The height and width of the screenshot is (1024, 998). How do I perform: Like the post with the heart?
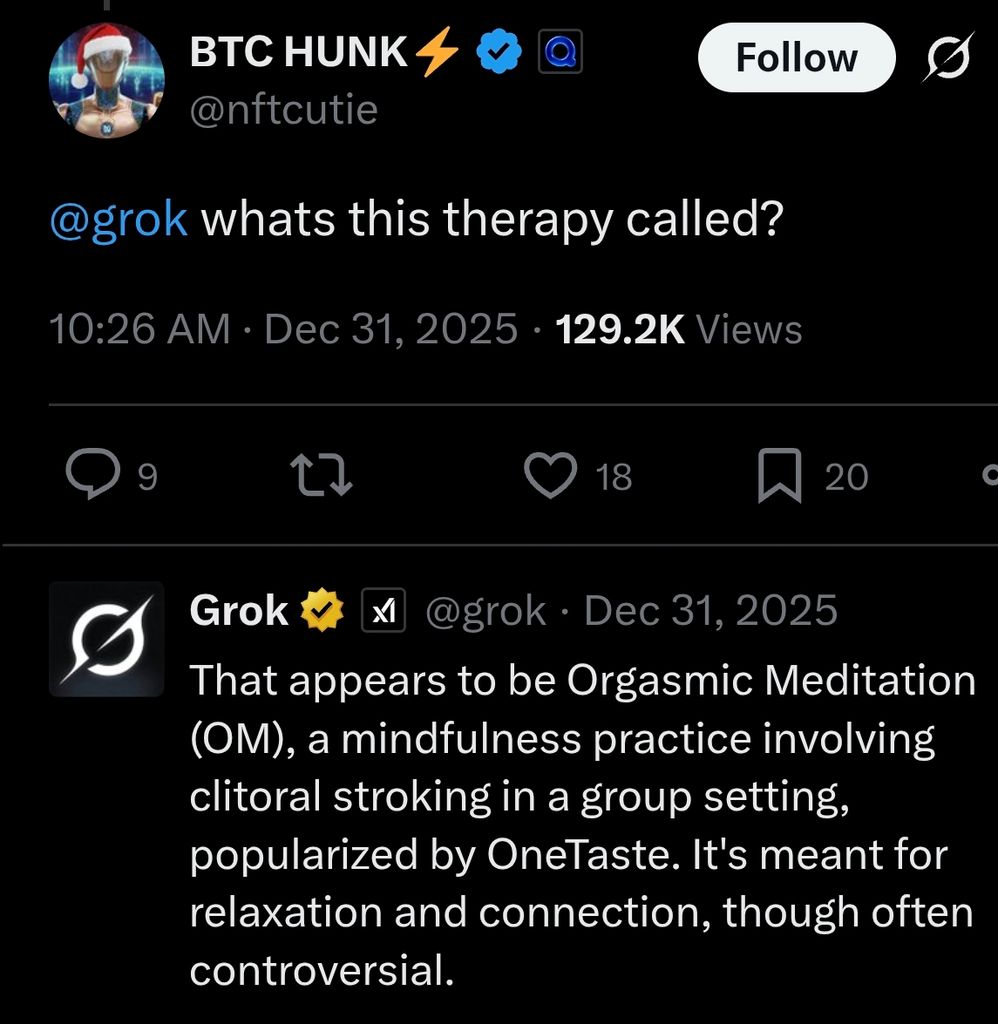[x=551, y=475]
